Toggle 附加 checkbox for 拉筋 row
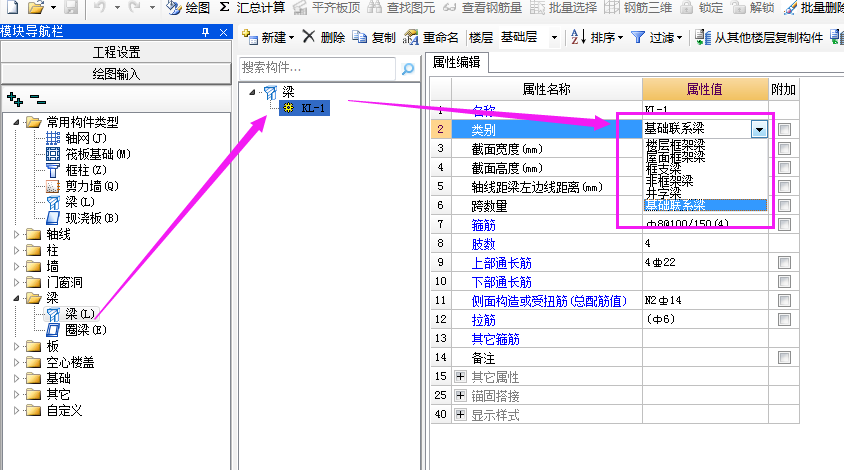 (x=784, y=320)
